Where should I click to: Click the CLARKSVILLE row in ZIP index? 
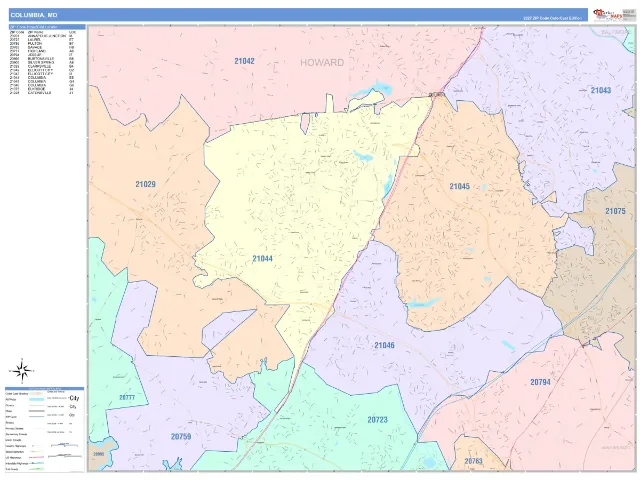click(42, 66)
